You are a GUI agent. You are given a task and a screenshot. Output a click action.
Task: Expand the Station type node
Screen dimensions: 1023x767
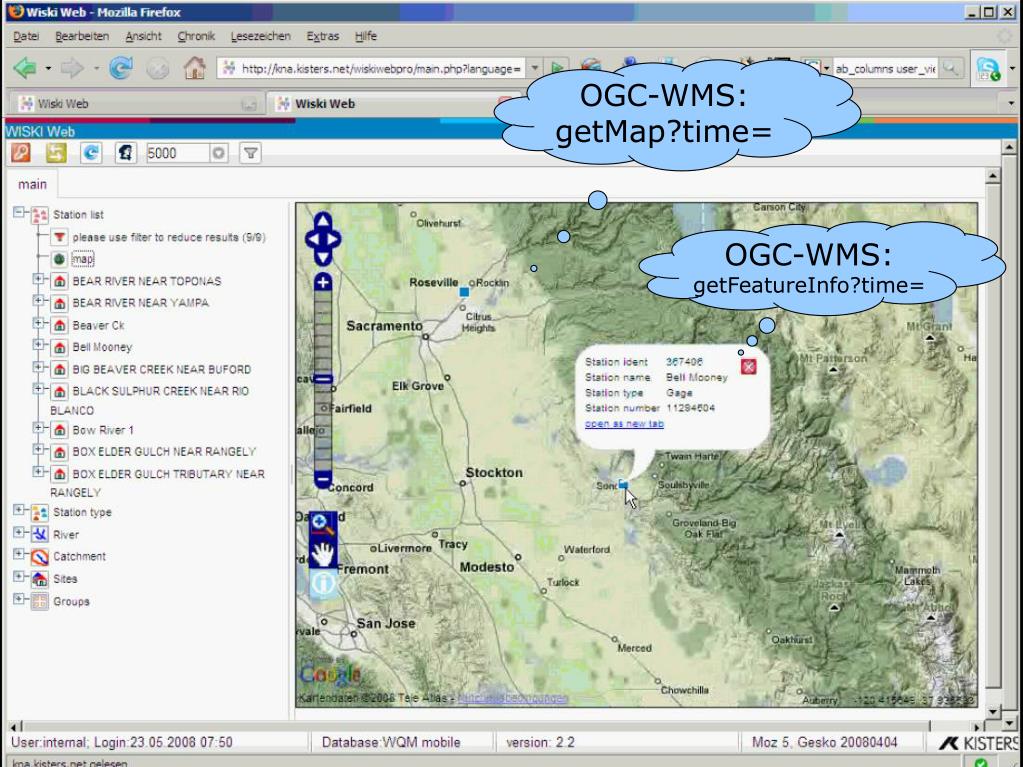(19, 510)
